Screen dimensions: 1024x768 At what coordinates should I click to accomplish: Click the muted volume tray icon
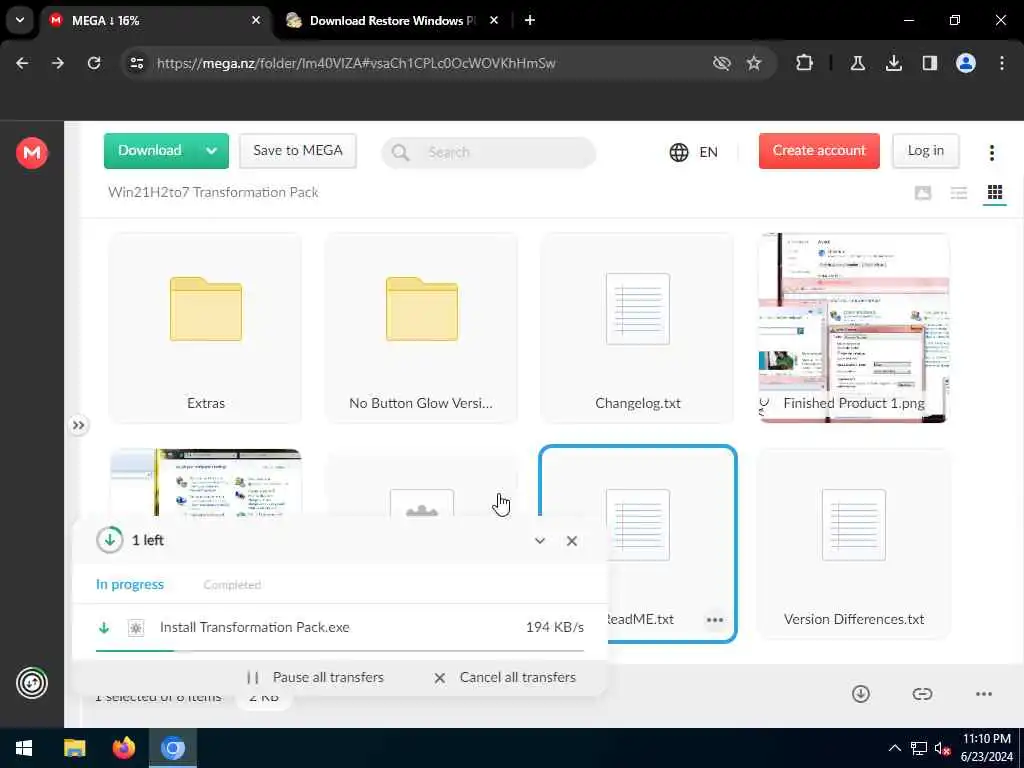(x=942, y=748)
